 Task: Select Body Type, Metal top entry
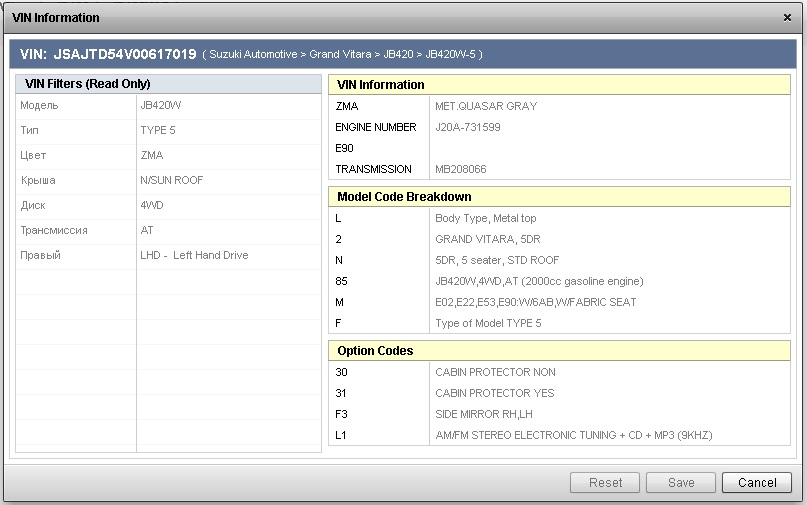(x=485, y=218)
